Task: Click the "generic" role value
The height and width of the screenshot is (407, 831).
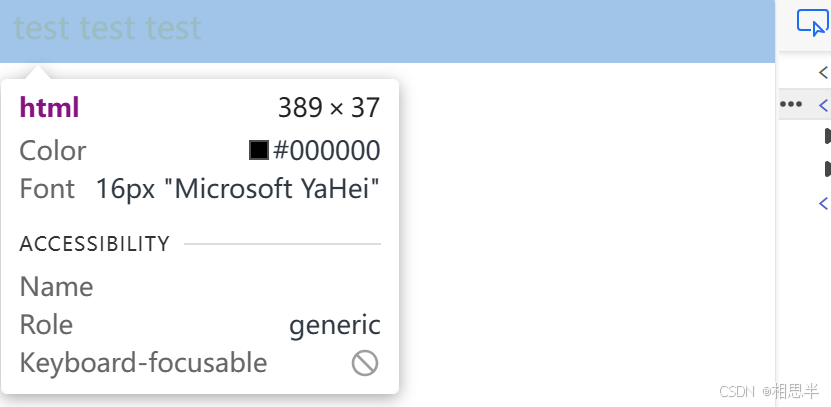Action: 335,325
